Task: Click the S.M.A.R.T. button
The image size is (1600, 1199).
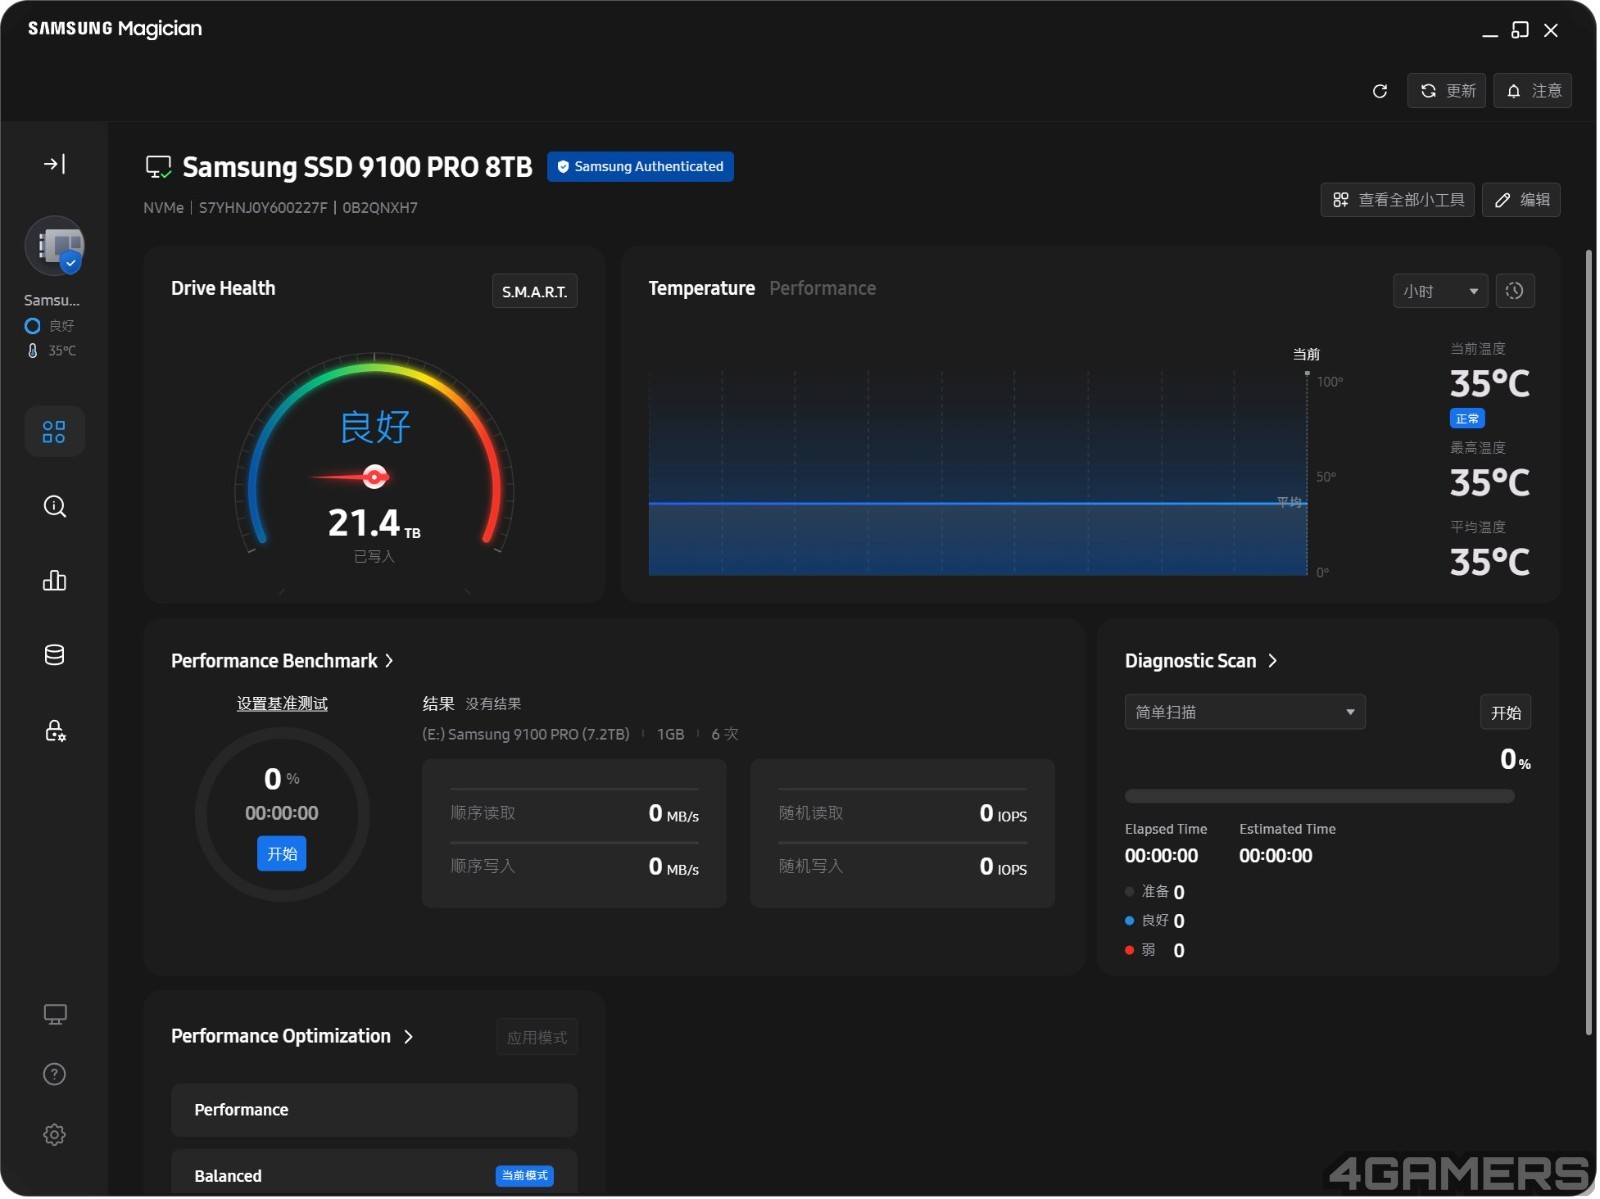Action: 535,292
